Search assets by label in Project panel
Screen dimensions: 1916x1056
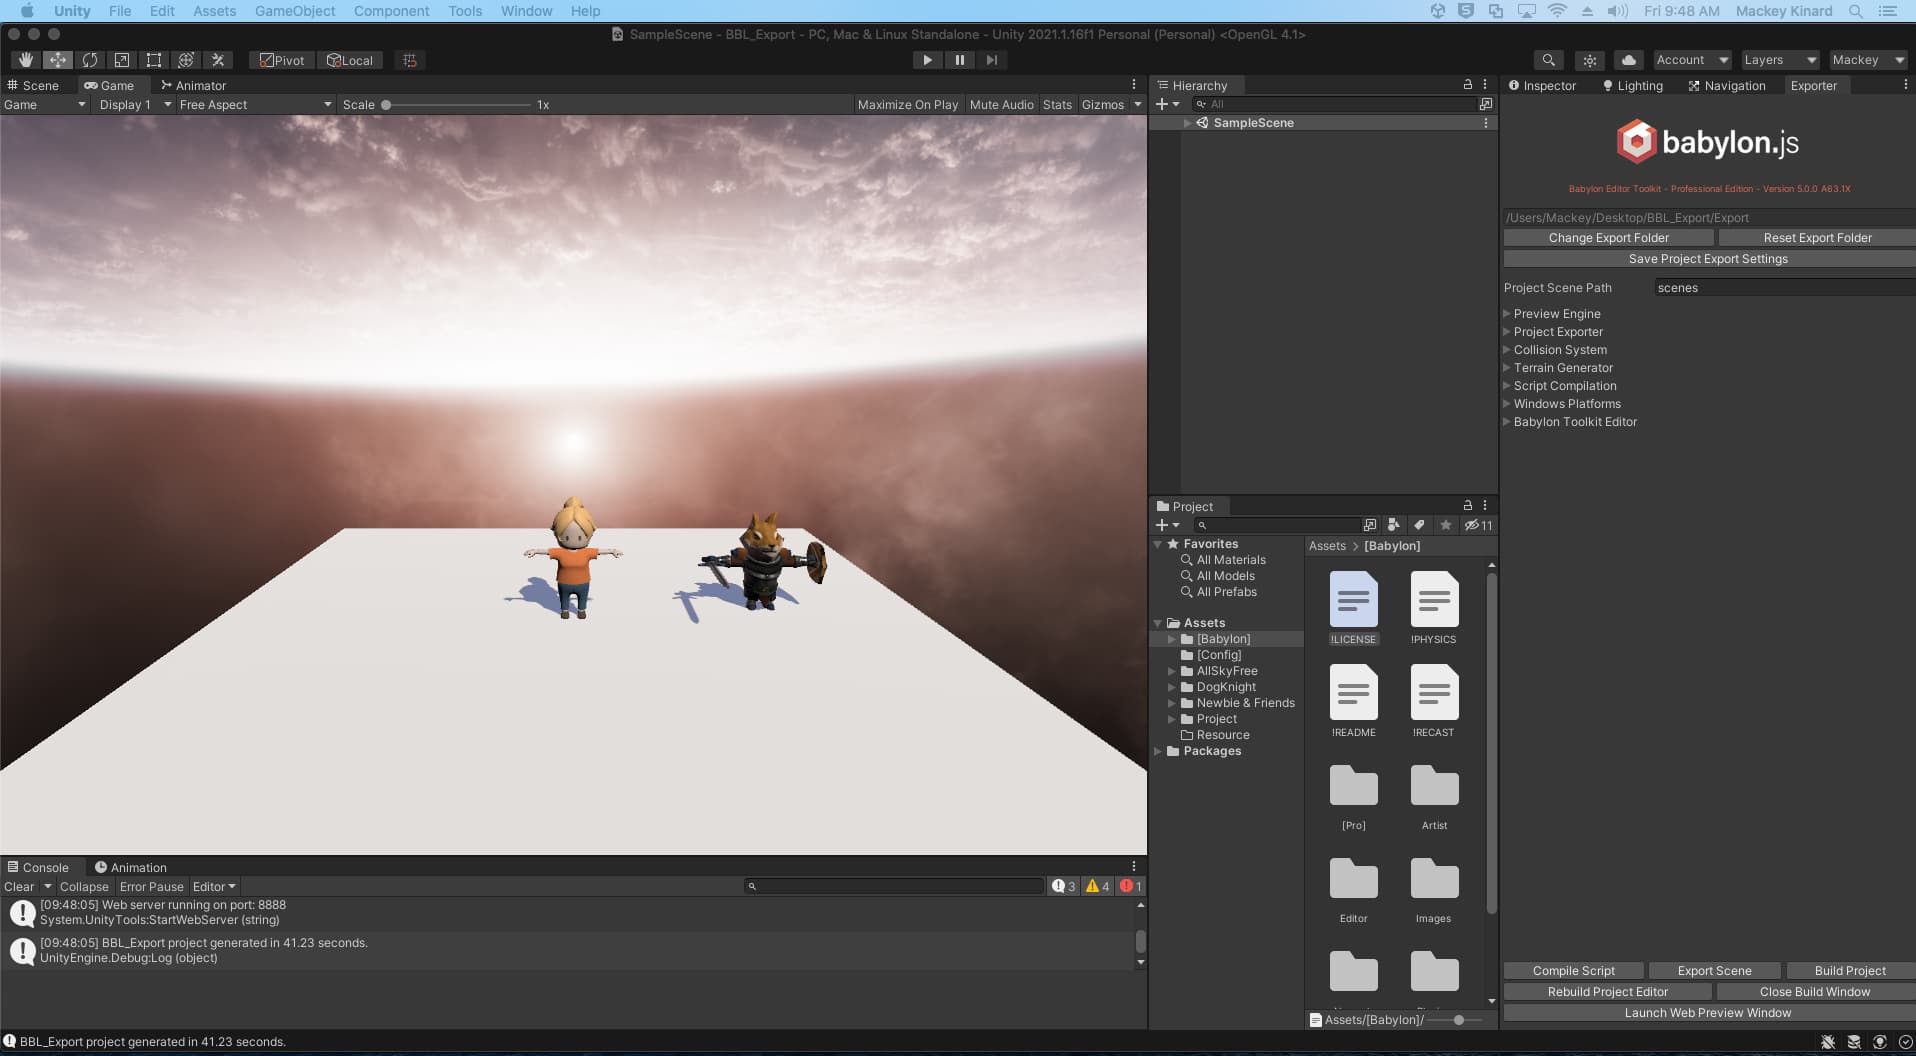pos(1419,525)
